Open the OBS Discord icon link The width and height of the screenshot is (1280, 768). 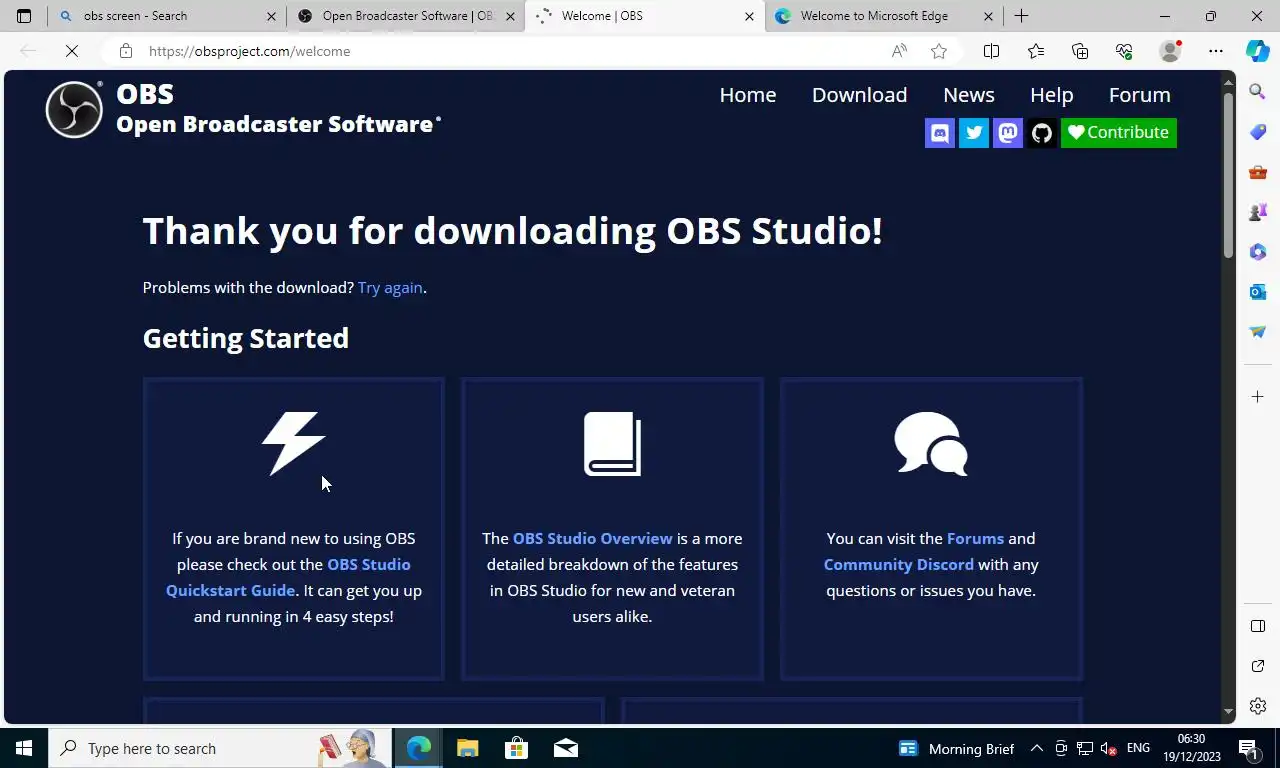click(x=940, y=133)
